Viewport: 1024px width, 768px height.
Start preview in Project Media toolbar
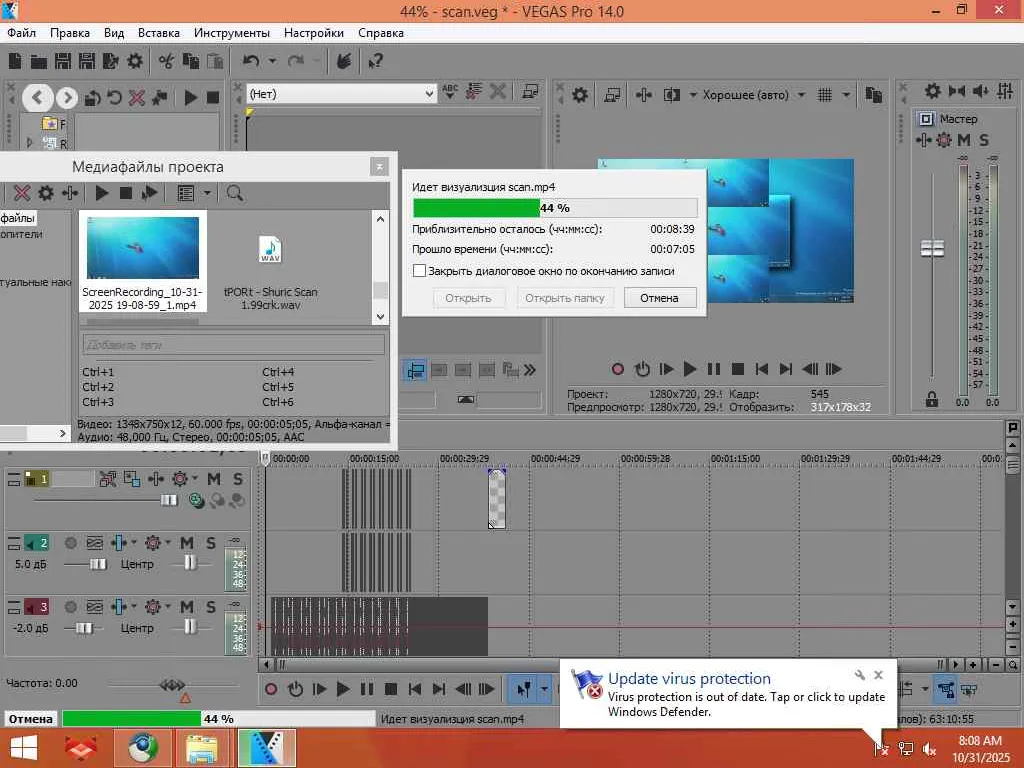tap(102, 193)
